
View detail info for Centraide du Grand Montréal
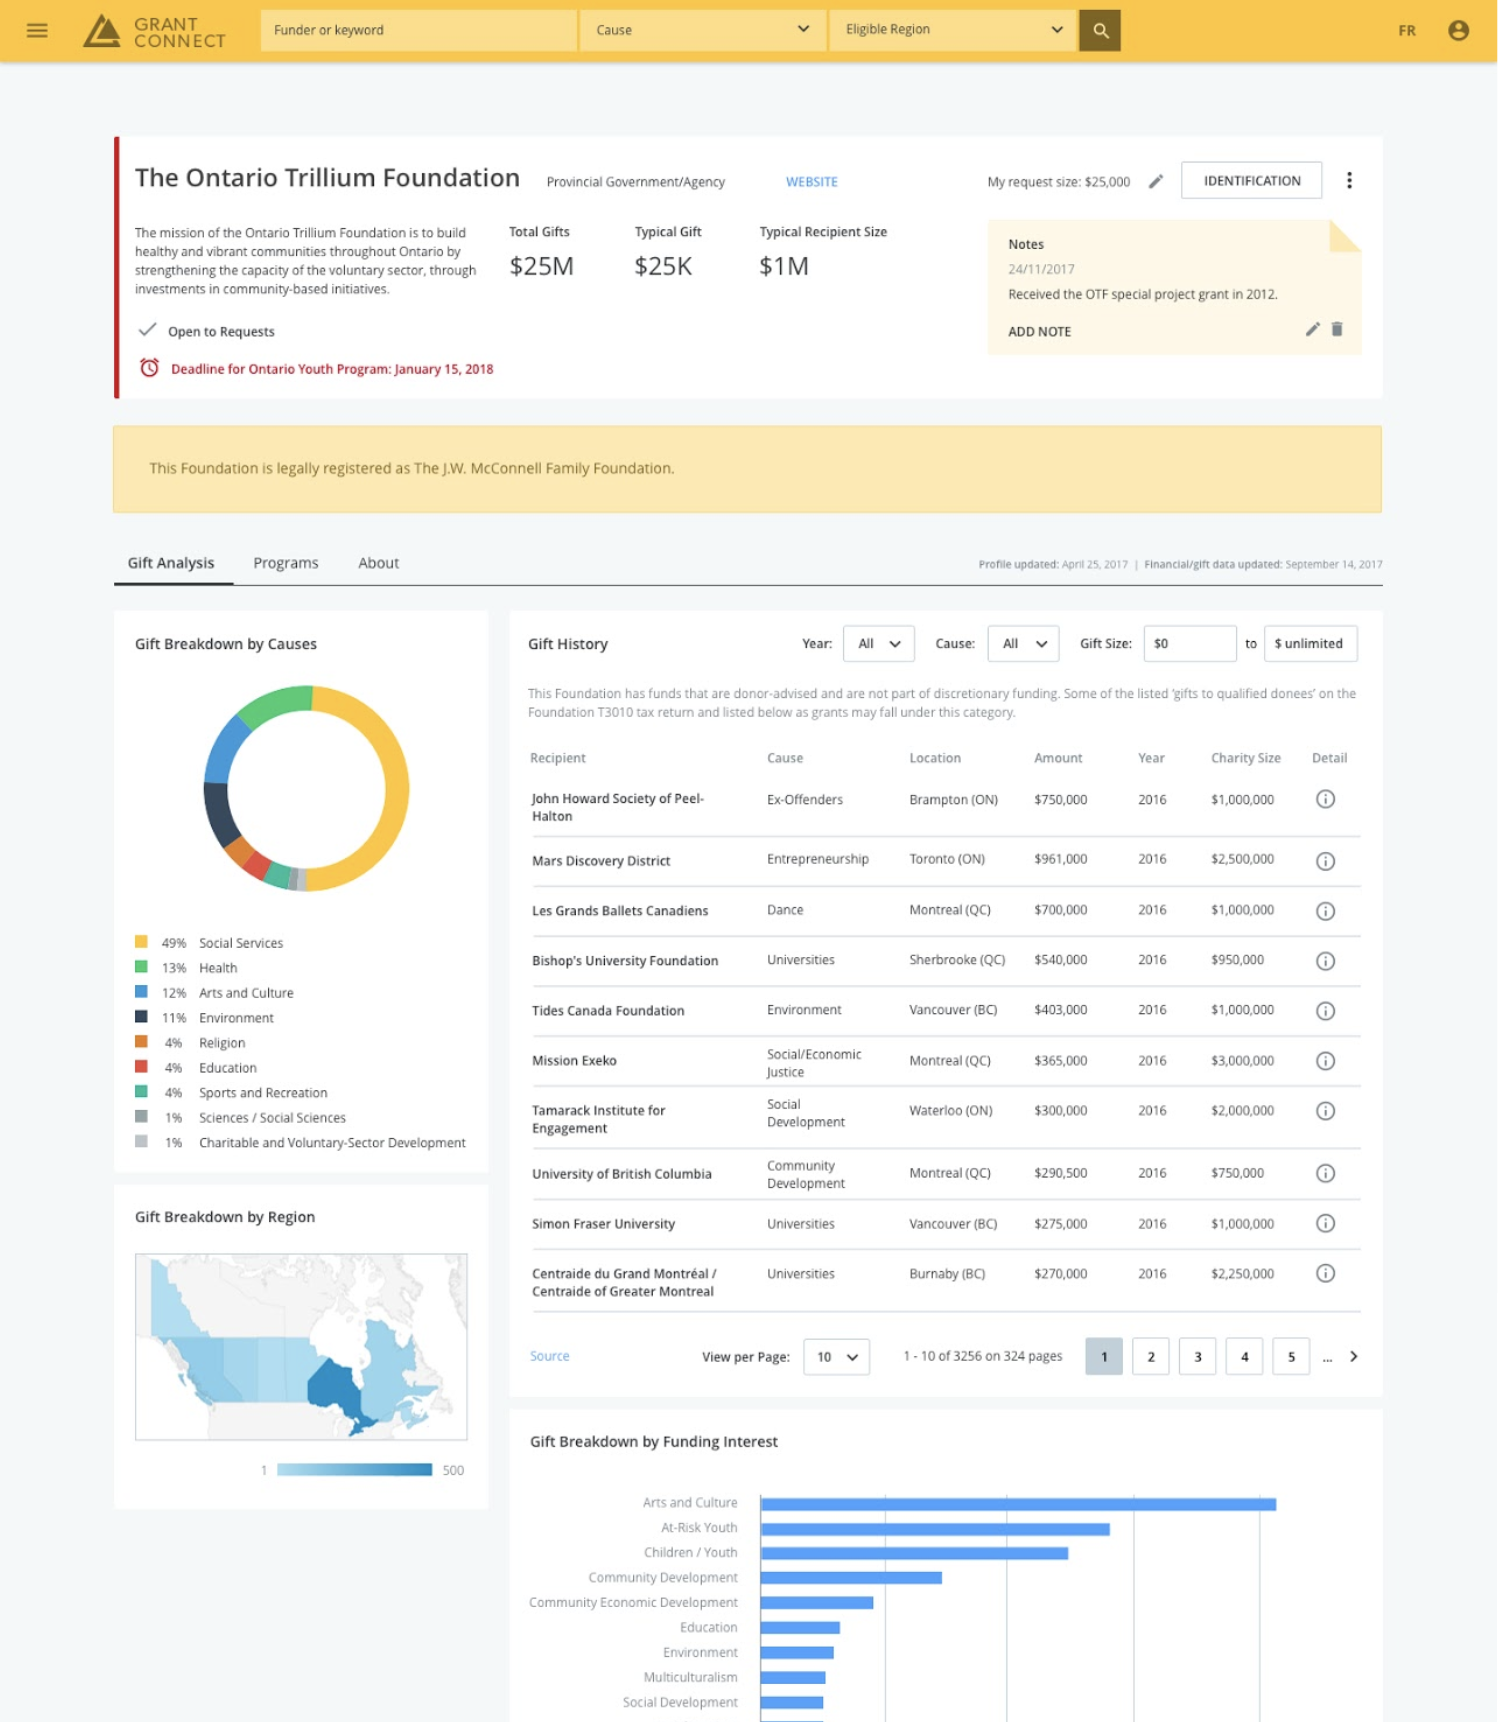coord(1325,1273)
